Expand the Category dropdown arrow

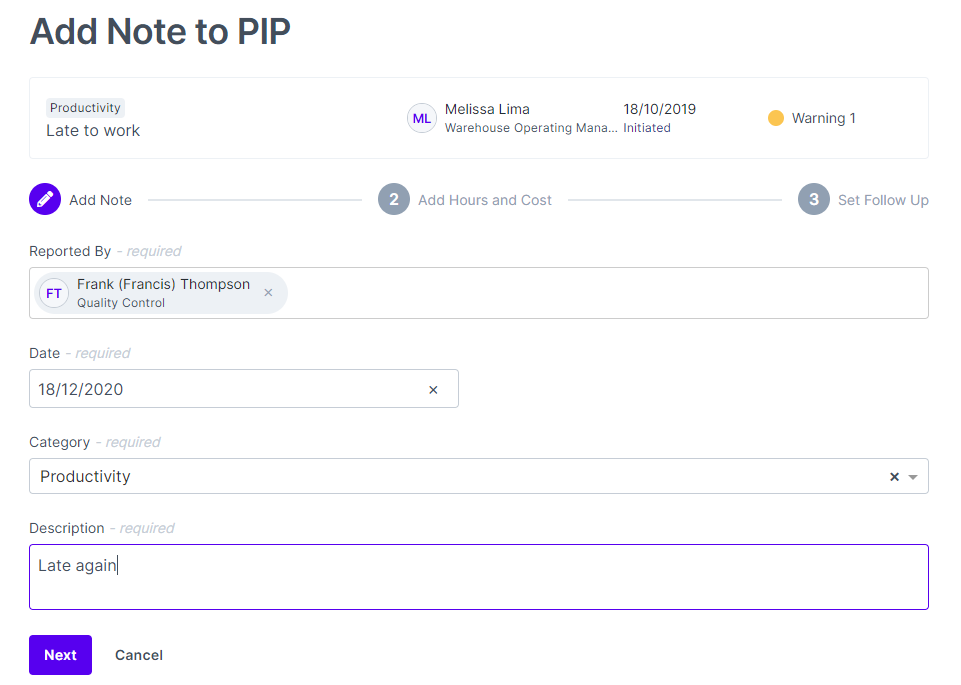[913, 477]
